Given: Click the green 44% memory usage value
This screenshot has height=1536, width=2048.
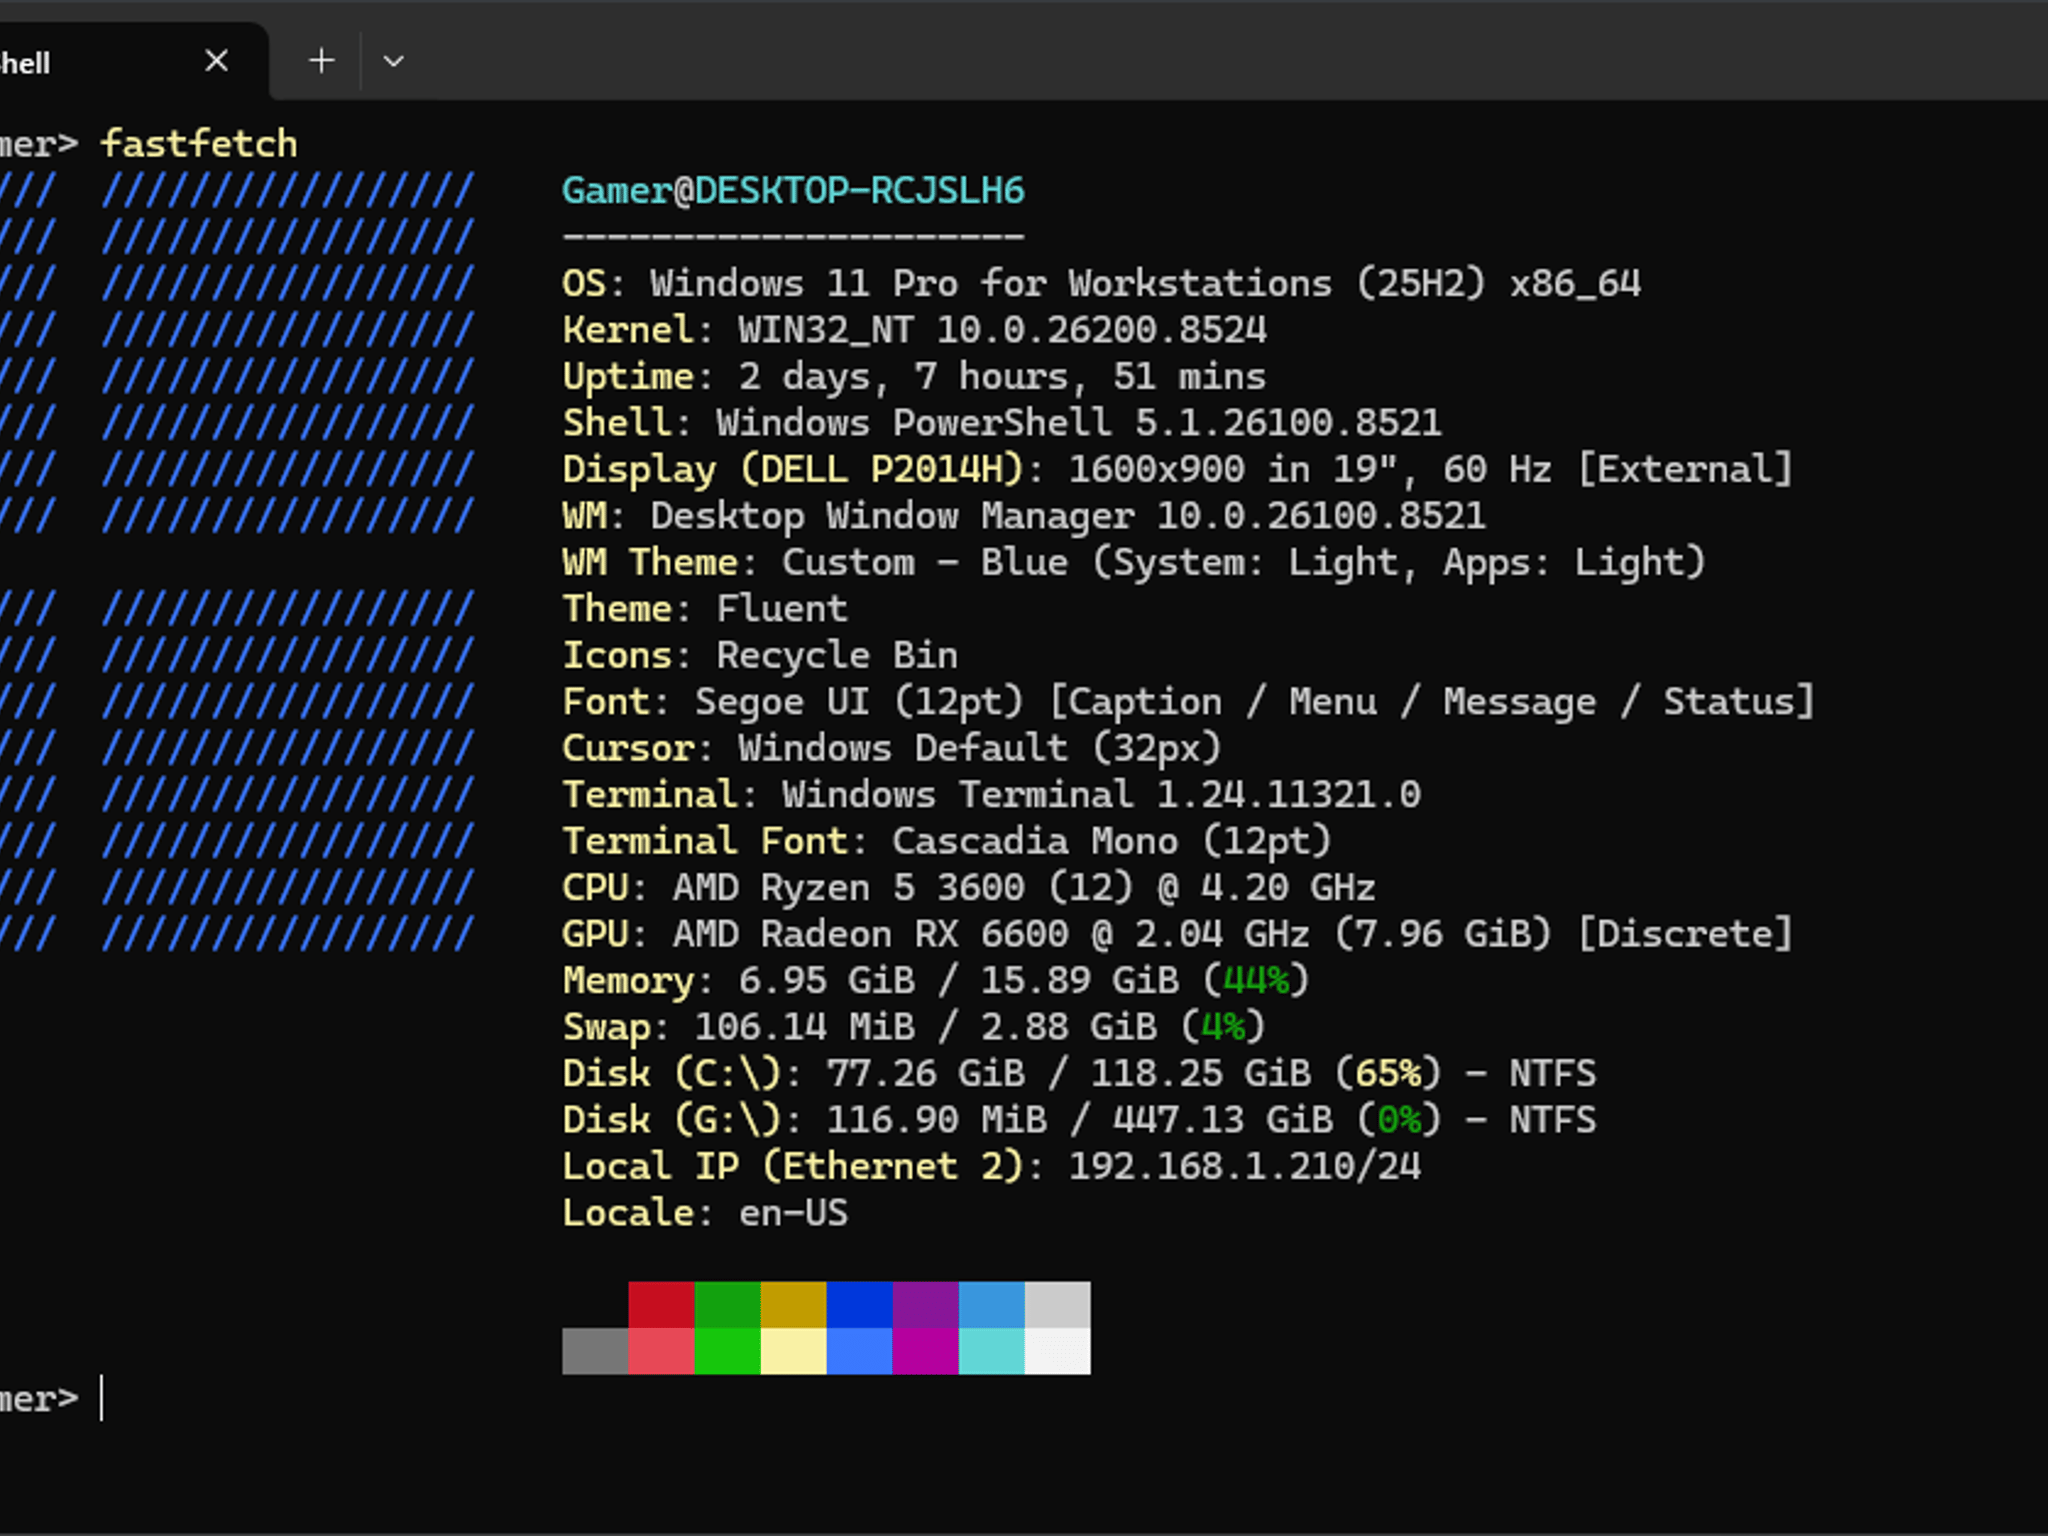Looking at the screenshot, I should point(1255,980).
